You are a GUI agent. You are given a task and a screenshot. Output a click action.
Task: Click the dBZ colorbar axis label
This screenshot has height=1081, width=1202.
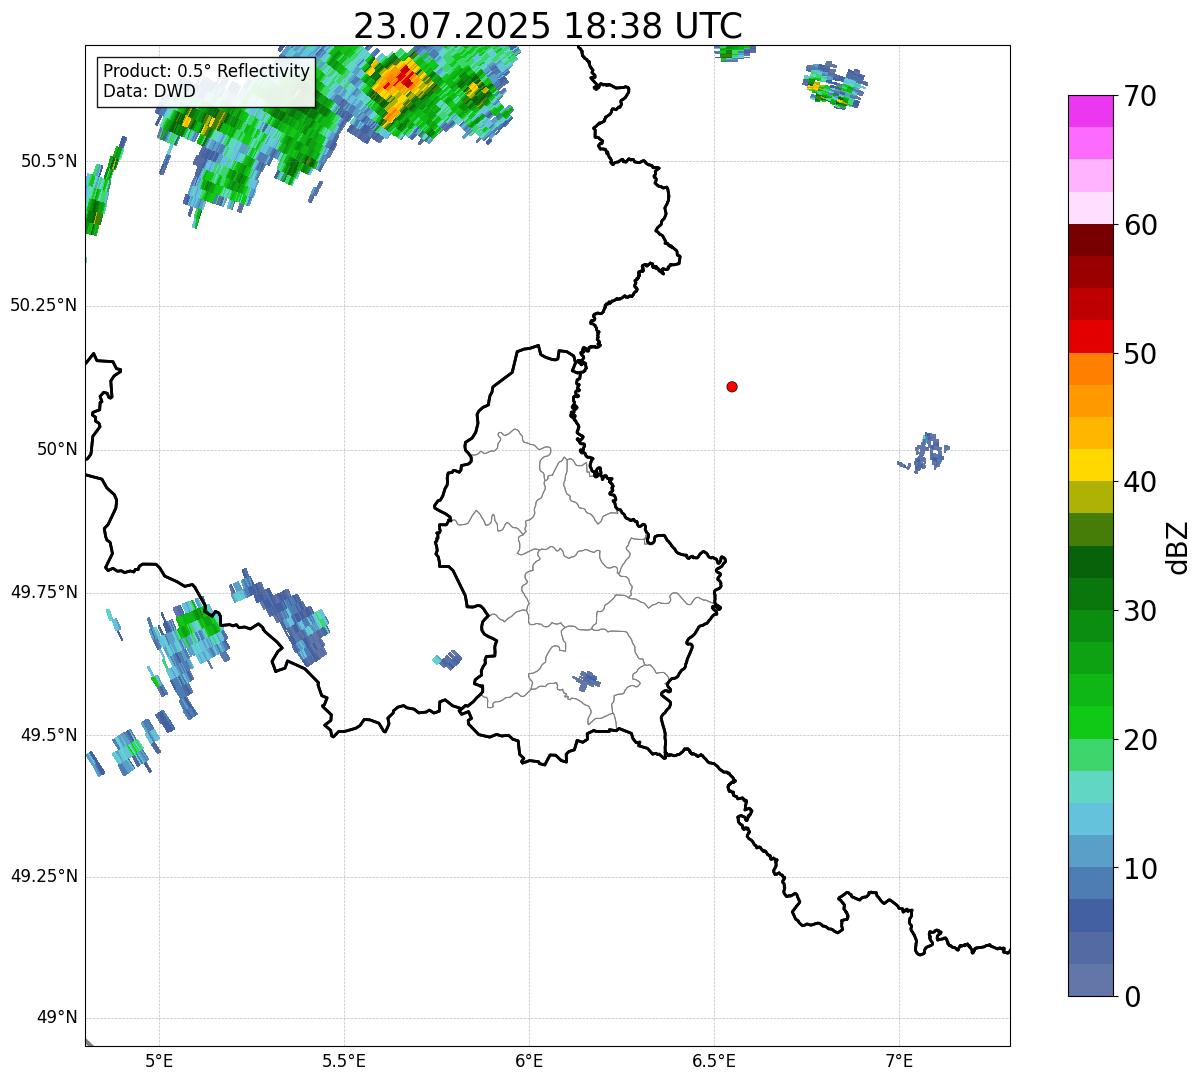click(1179, 547)
